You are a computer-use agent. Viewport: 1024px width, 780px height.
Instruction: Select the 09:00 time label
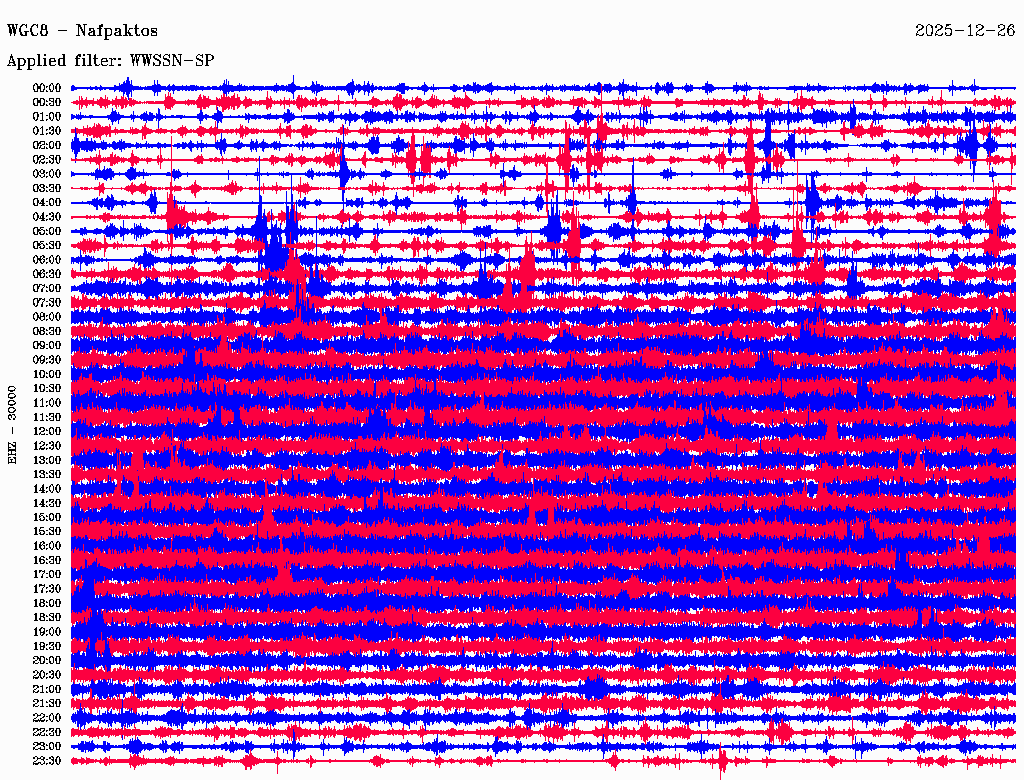(x=47, y=346)
